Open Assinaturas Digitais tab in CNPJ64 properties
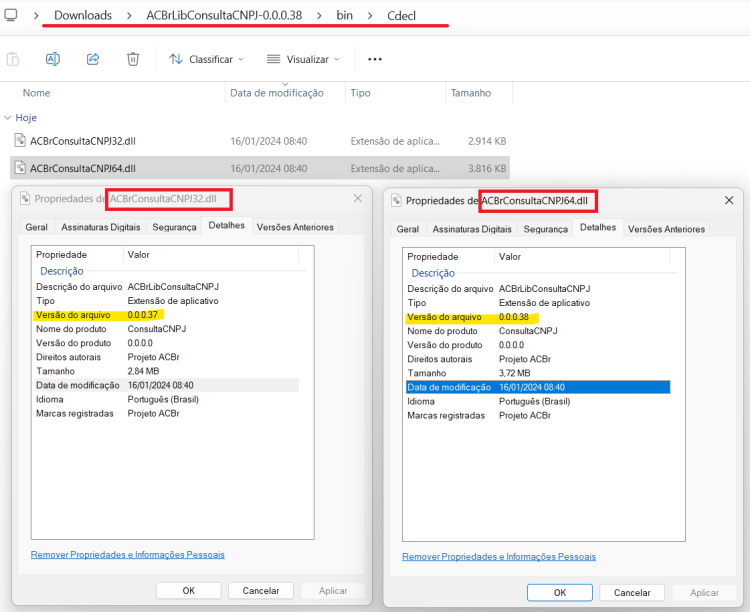 [x=472, y=229]
